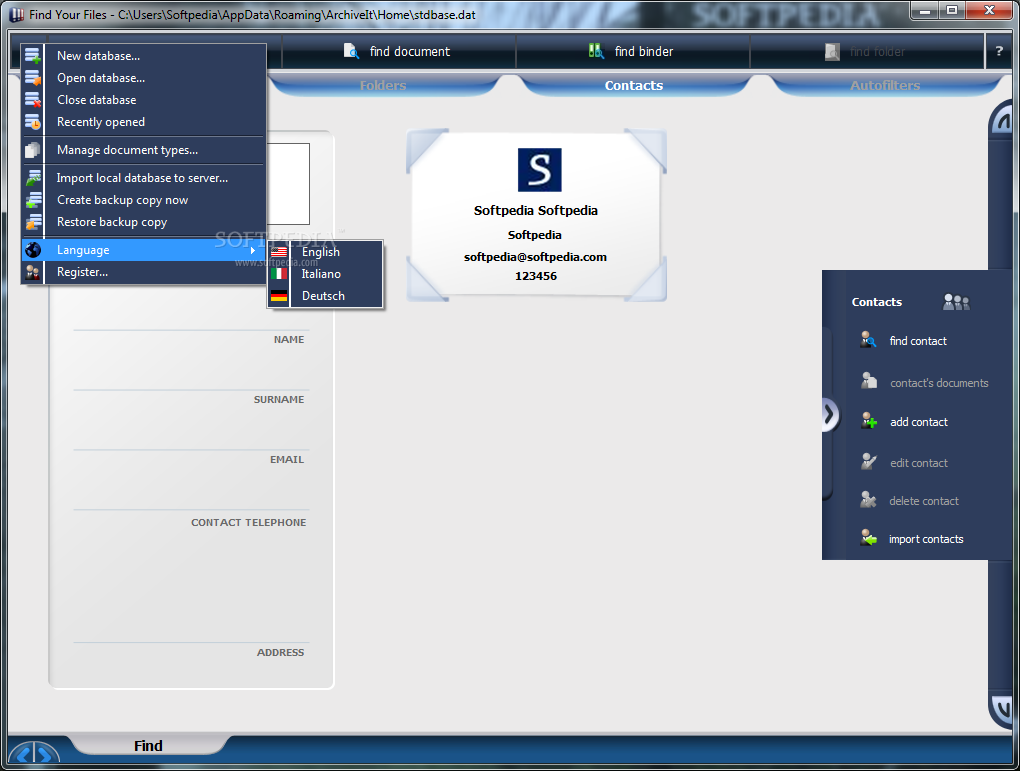
Task: Select Close database menu item
Action: pos(144,100)
